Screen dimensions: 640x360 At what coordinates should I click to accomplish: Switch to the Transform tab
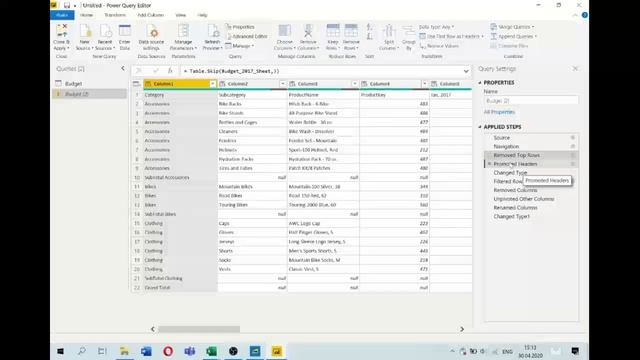pos(115,15)
